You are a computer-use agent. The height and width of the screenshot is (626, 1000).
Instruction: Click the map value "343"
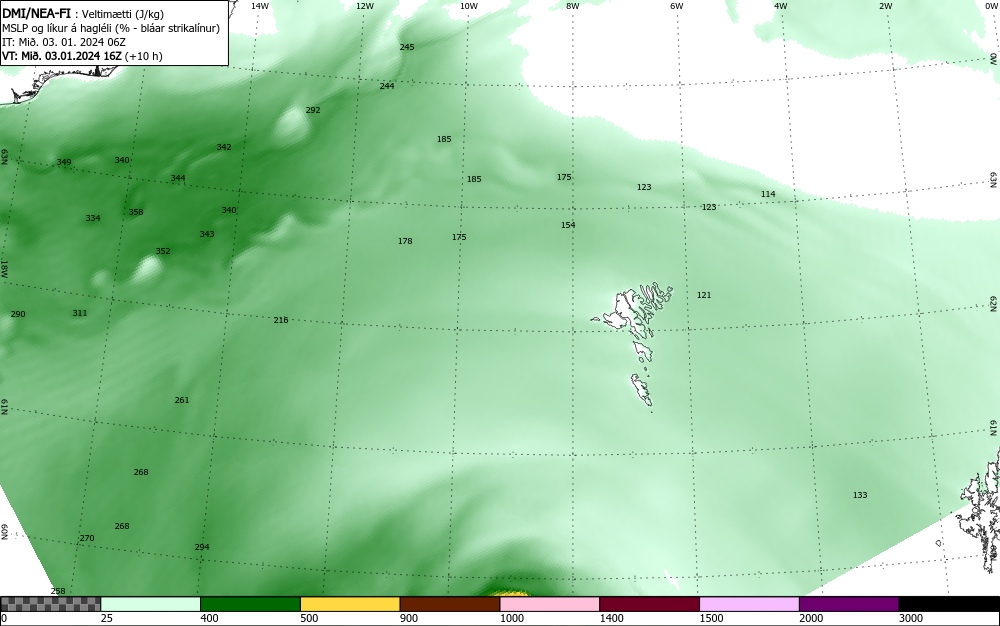pyautogui.click(x=207, y=234)
